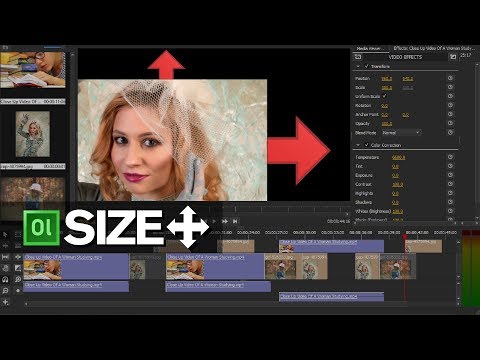Select first Close Up Video clip on timeline
480x360 pixels.
[x=76, y=266]
